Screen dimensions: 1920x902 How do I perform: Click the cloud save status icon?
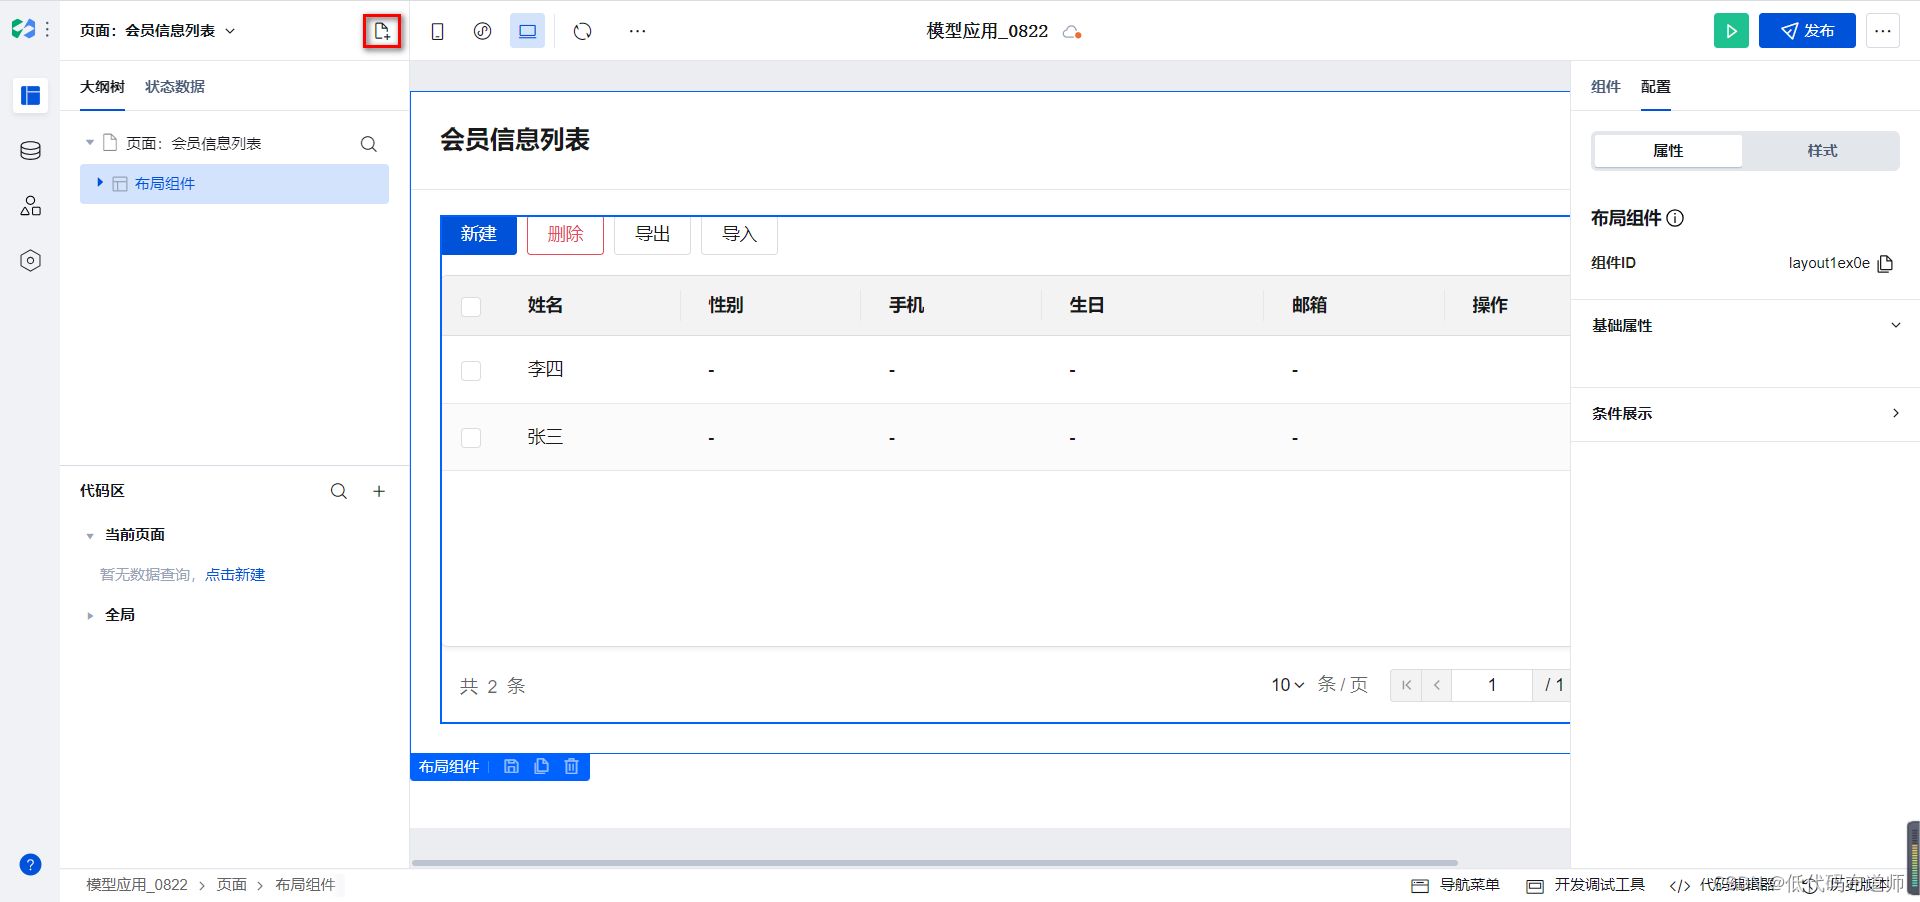[x=1072, y=31]
